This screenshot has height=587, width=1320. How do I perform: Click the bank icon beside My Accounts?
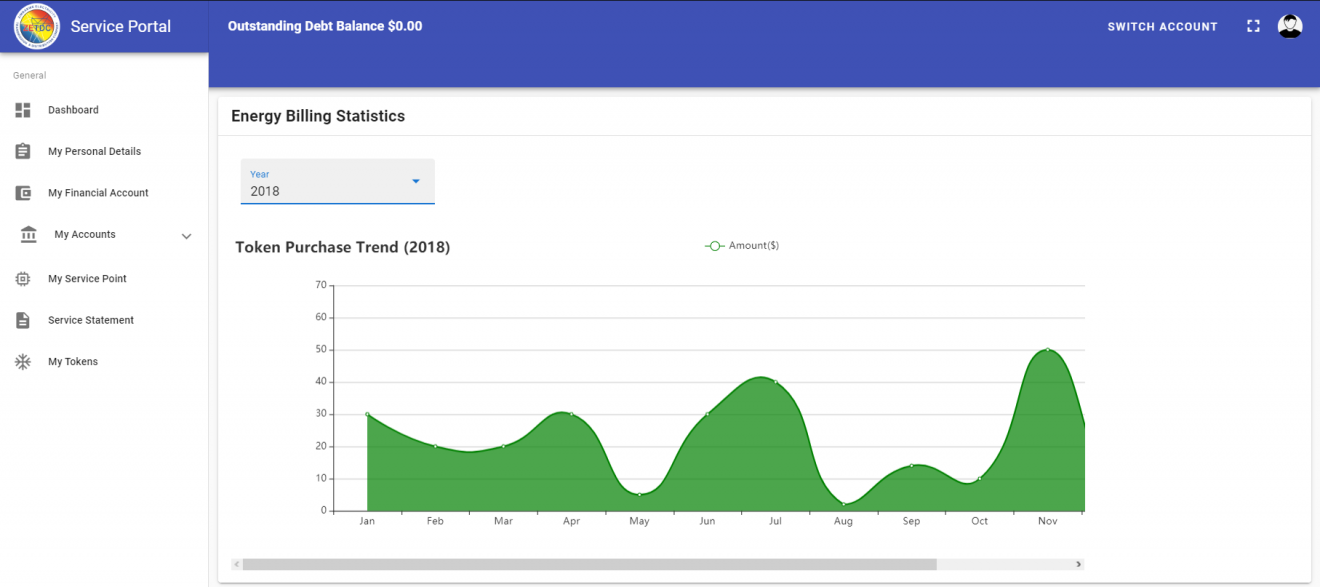(x=27, y=234)
